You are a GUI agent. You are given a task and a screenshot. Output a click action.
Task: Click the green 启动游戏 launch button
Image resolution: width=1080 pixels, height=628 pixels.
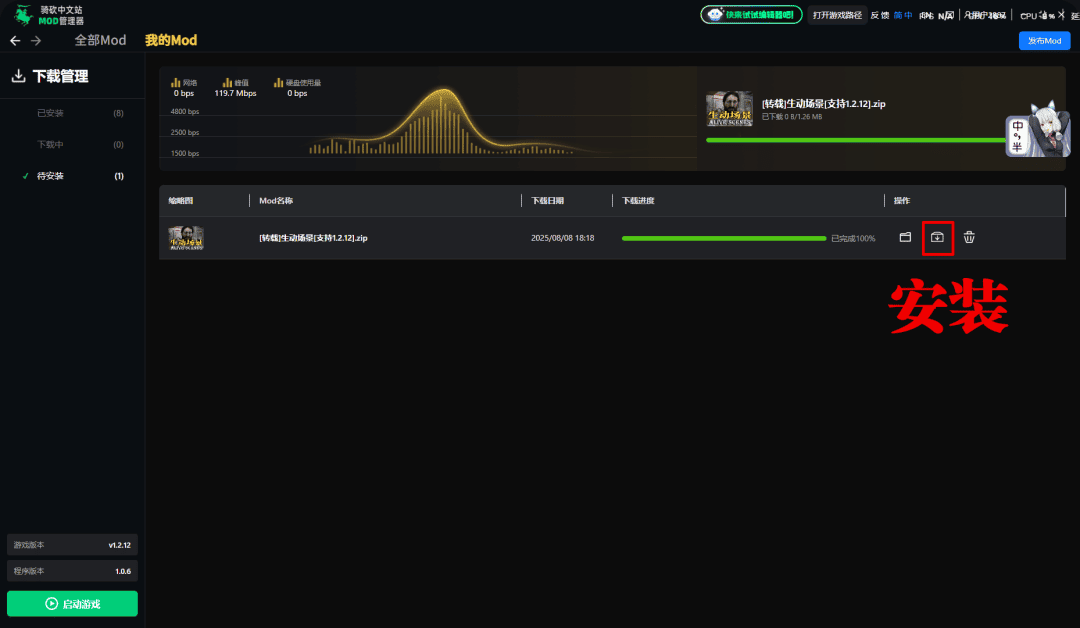(x=72, y=604)
